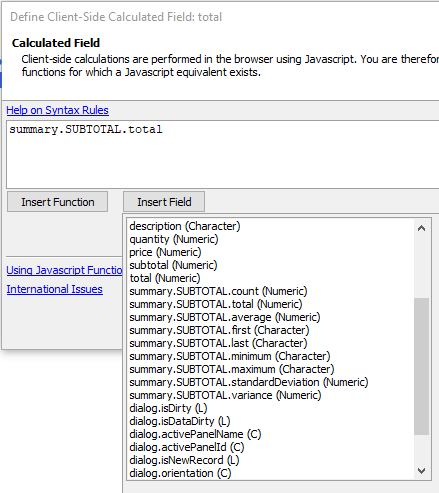Image resolution: width=439 pixels, height=493 pixels.
Task: Click the Insert Field button
Action: [x=164, y=202]
